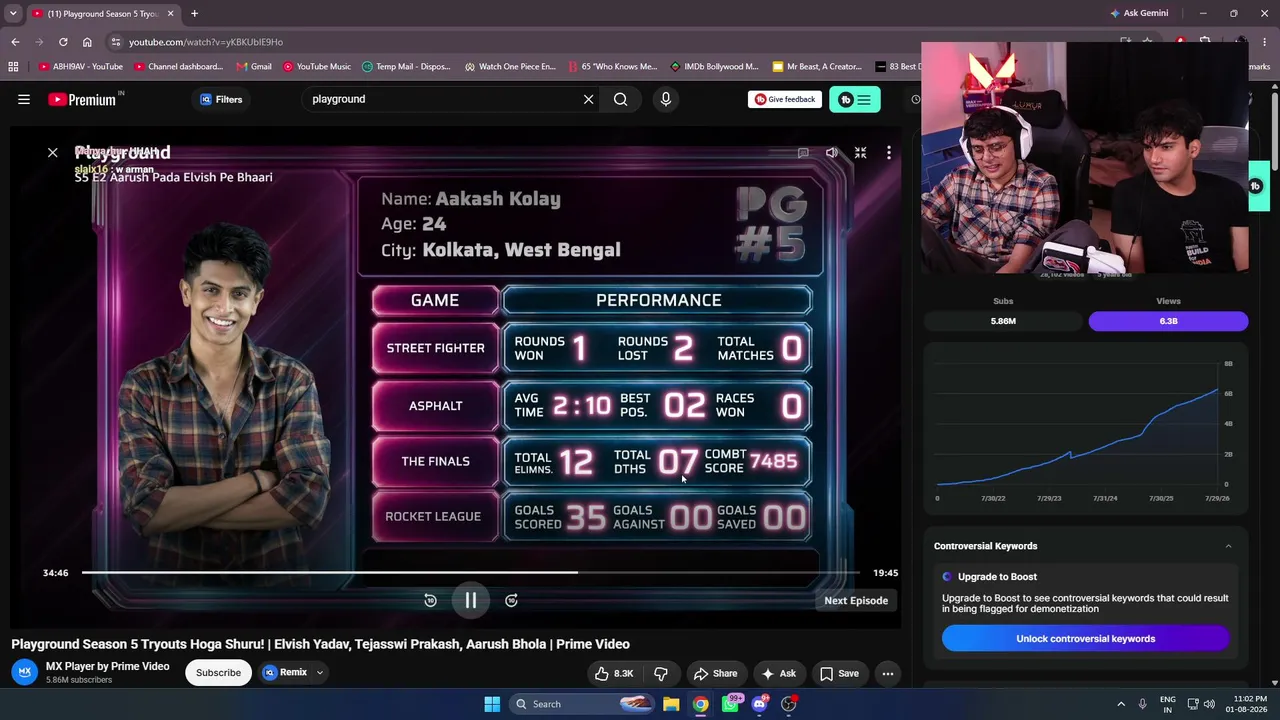Open the video title text below the player
The width and height of the screenshot is (1280, 720).
pos(320,644)
